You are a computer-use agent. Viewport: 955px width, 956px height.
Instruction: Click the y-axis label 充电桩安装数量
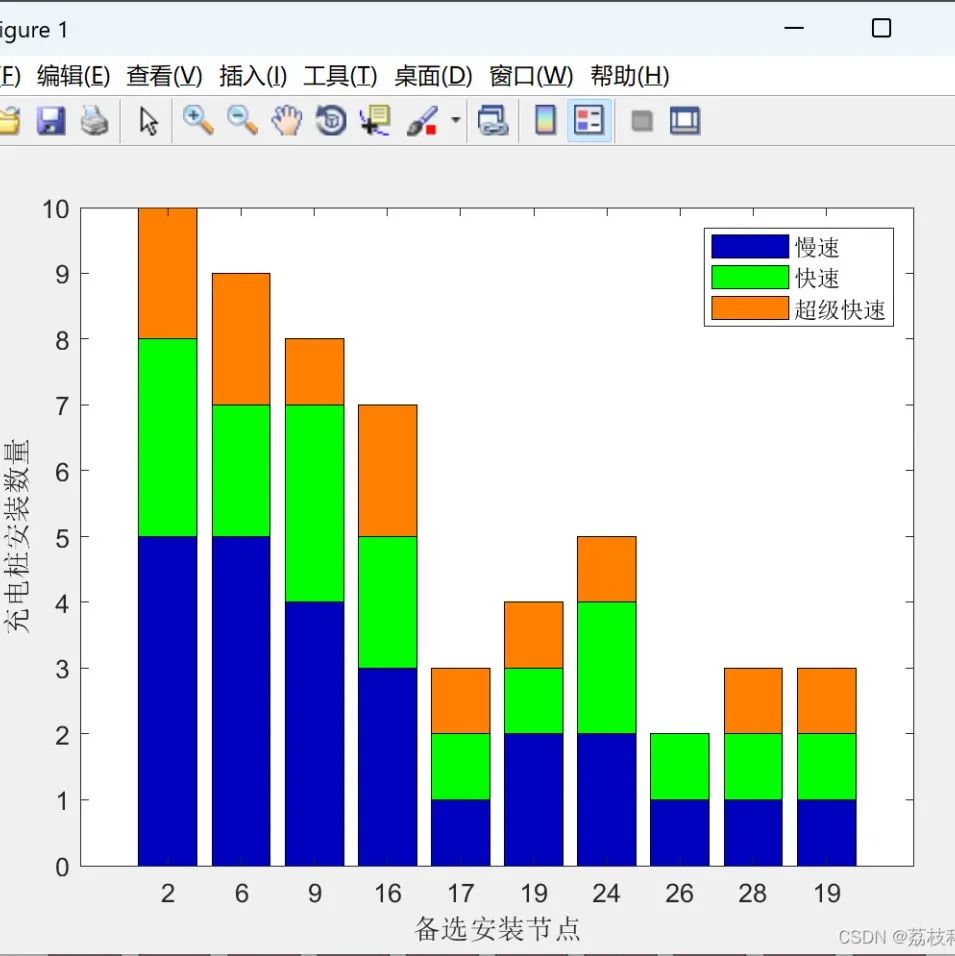point(16,535)
